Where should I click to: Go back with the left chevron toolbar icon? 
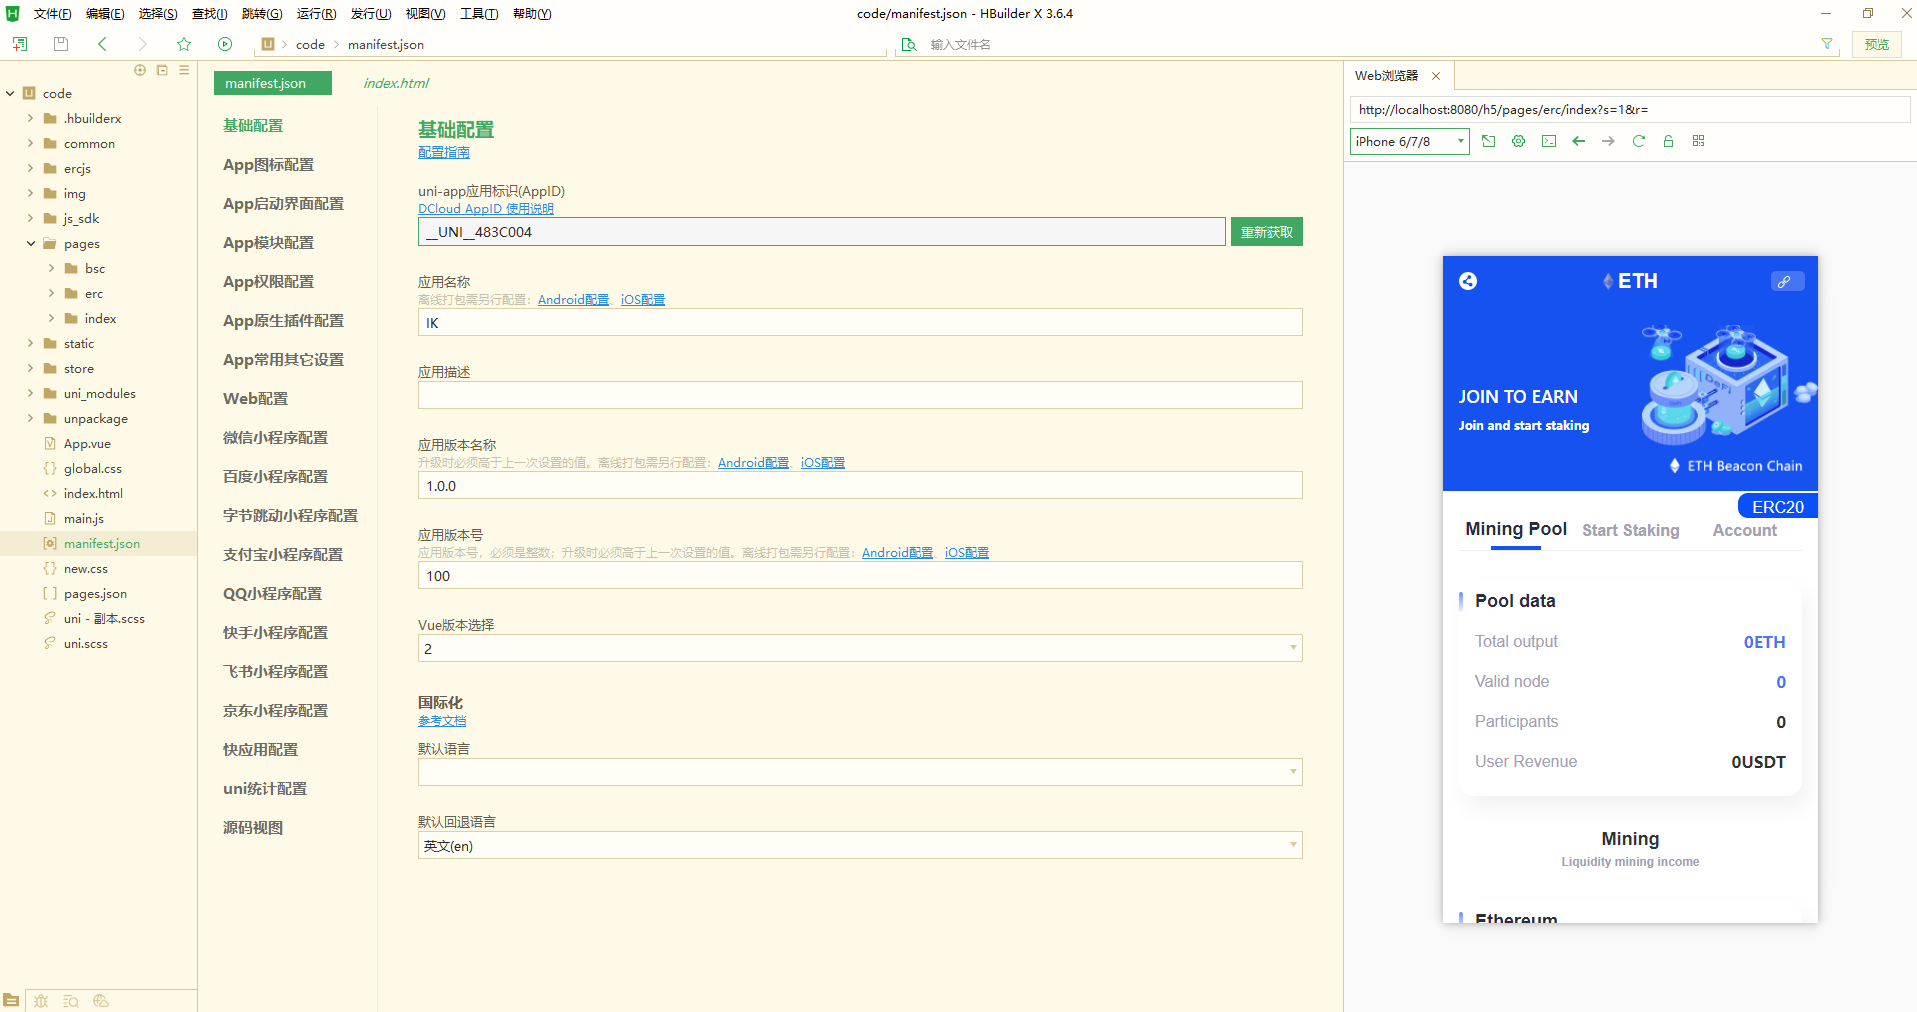pyautogui.click(x=102, y=44)
